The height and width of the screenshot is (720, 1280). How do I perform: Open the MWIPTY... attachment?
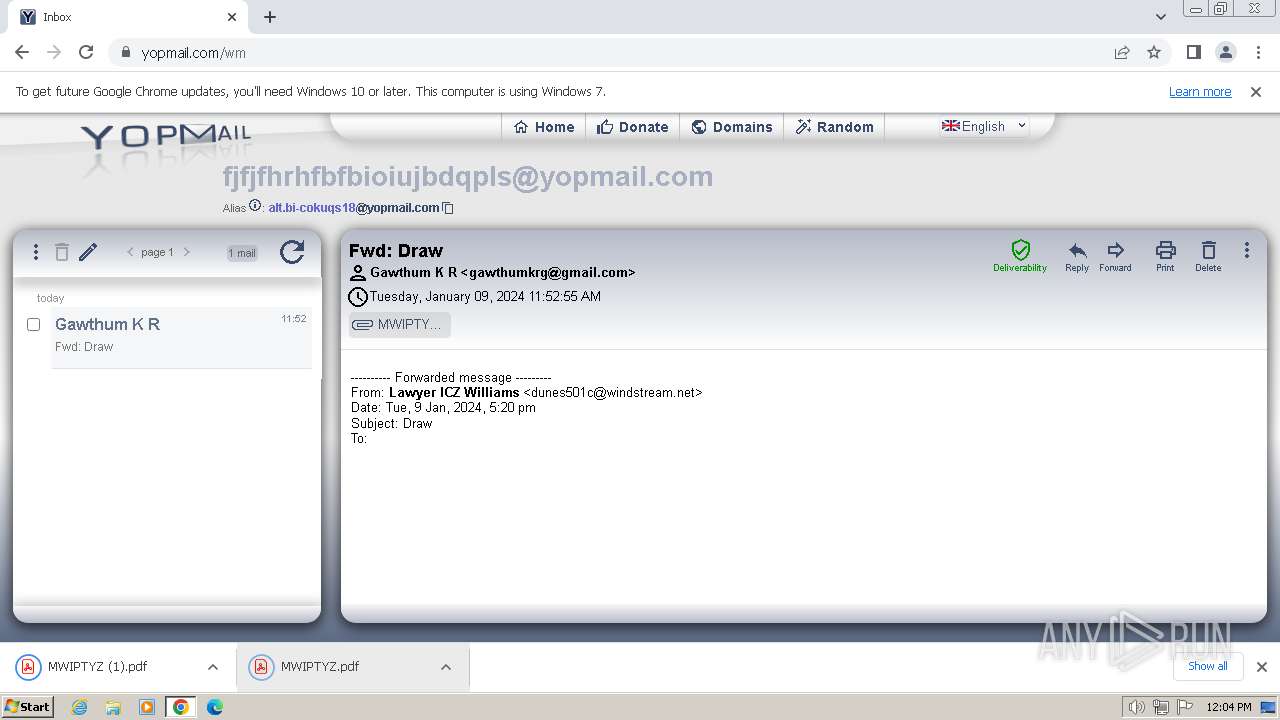tap(400, 324)
